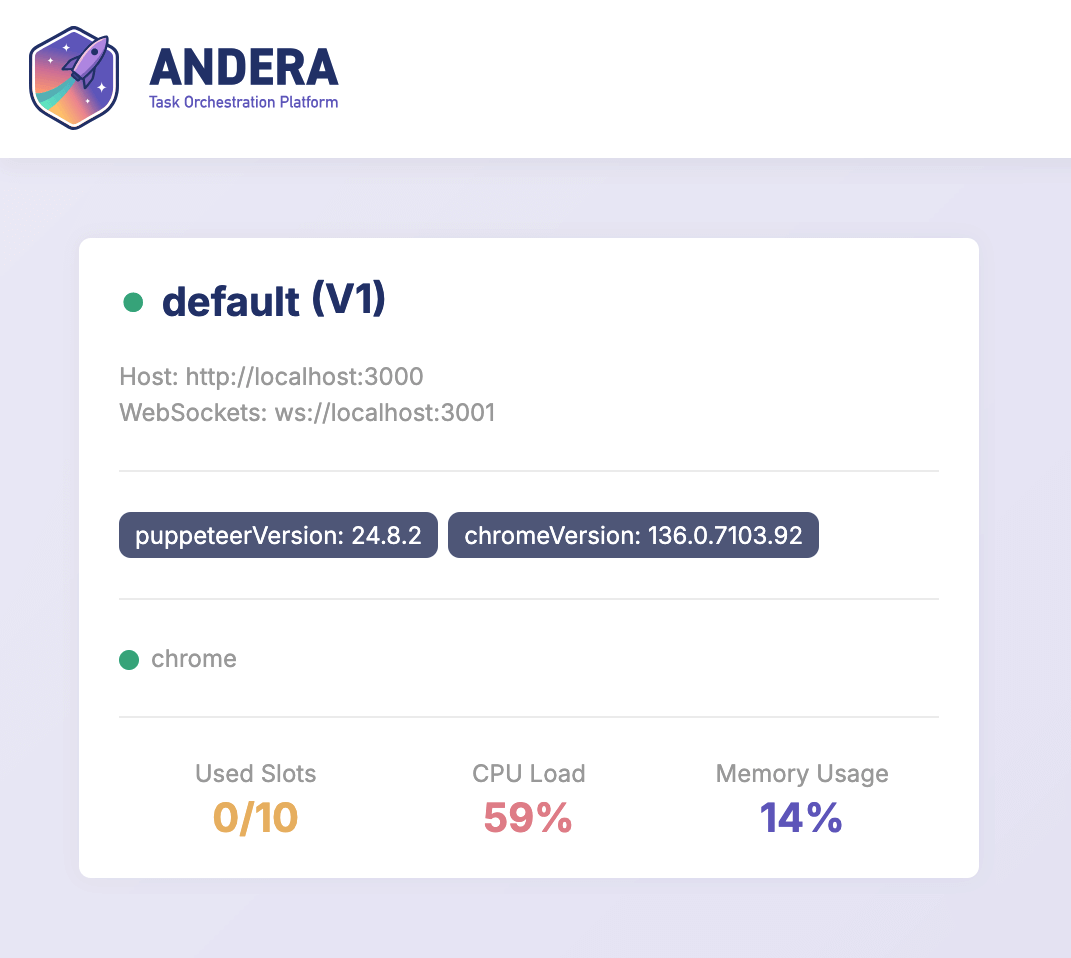
Task: Click the divider line below the version badges
Action: click(528, 599)
